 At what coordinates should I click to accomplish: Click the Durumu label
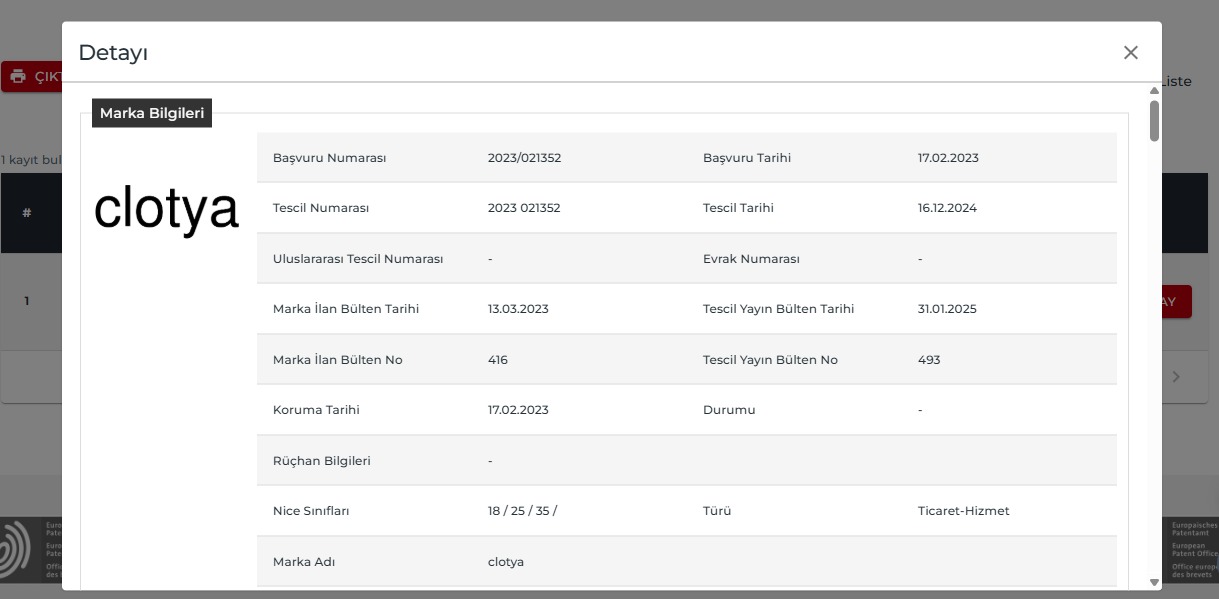(729, 410)
